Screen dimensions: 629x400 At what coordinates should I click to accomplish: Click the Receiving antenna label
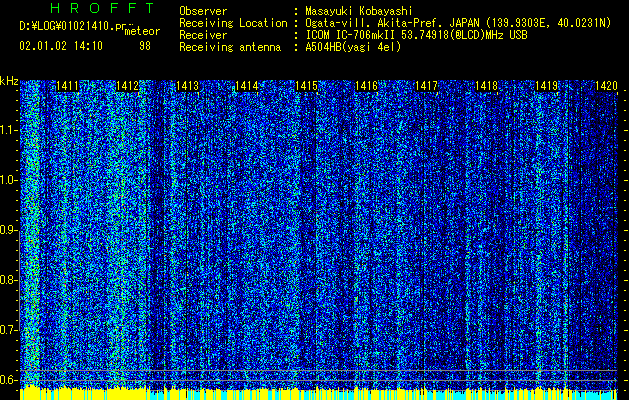click(230, 47)
